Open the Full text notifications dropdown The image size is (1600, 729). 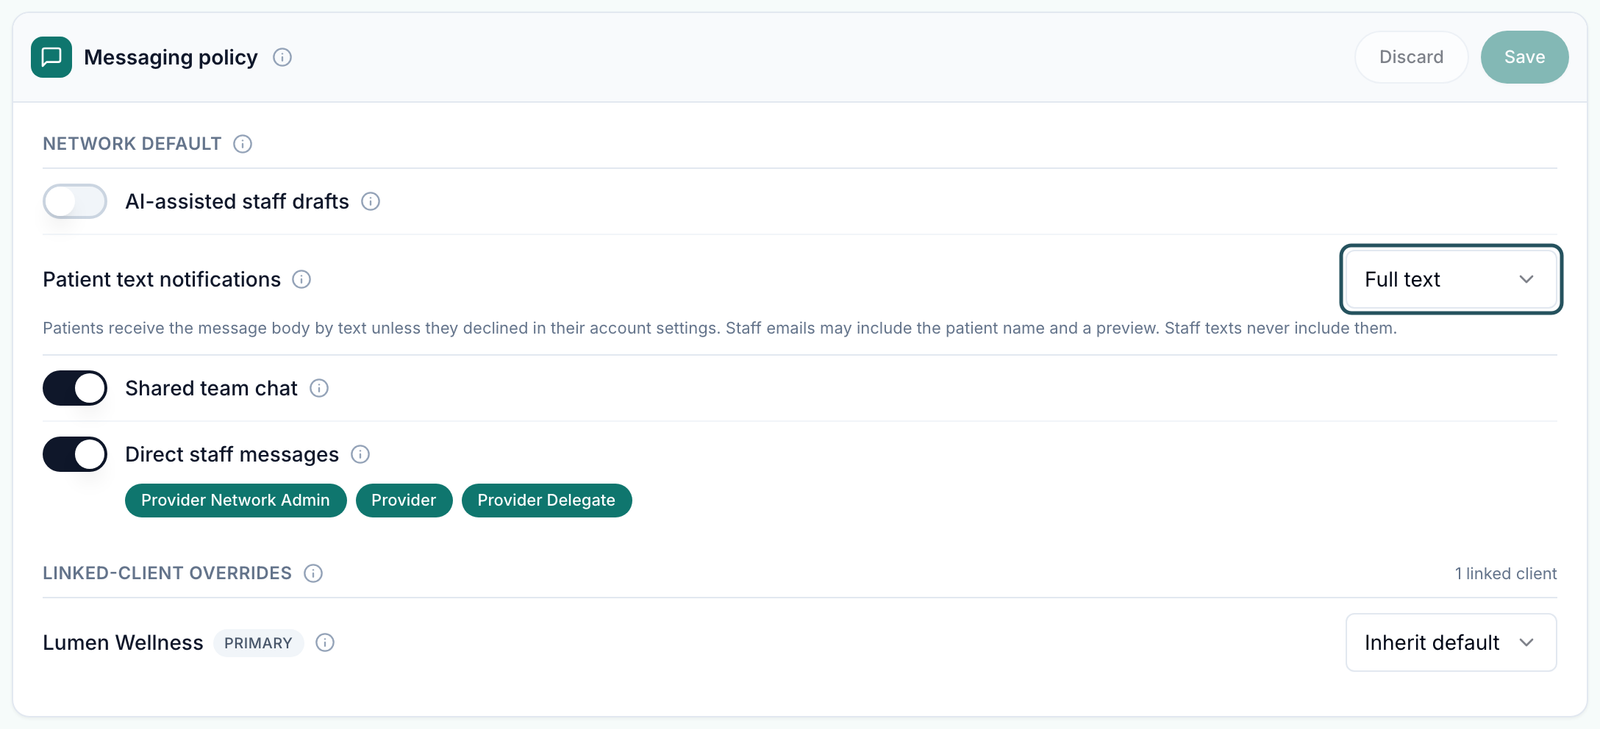tap(1451, 279)
